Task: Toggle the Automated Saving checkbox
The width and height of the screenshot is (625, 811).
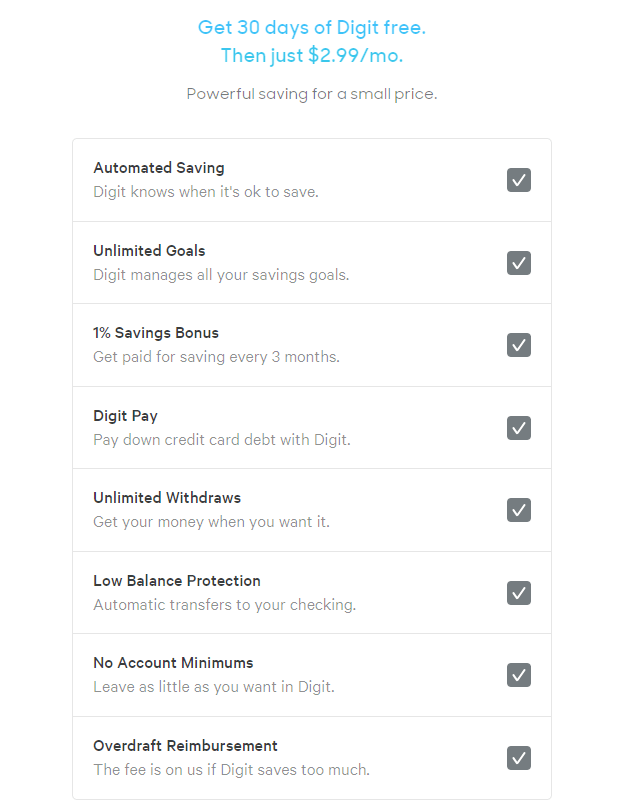Action: (518, 180)
